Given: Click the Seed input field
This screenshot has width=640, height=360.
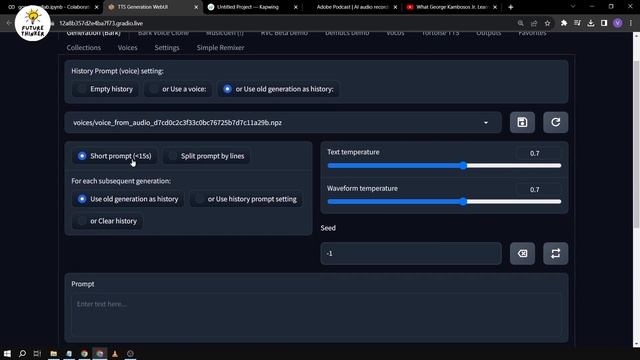Looking at the screenshot, I should [x=411, y=253].
